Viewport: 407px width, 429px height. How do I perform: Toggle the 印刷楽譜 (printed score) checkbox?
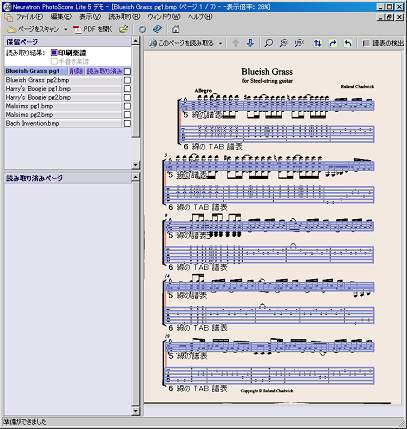(54, 53)
